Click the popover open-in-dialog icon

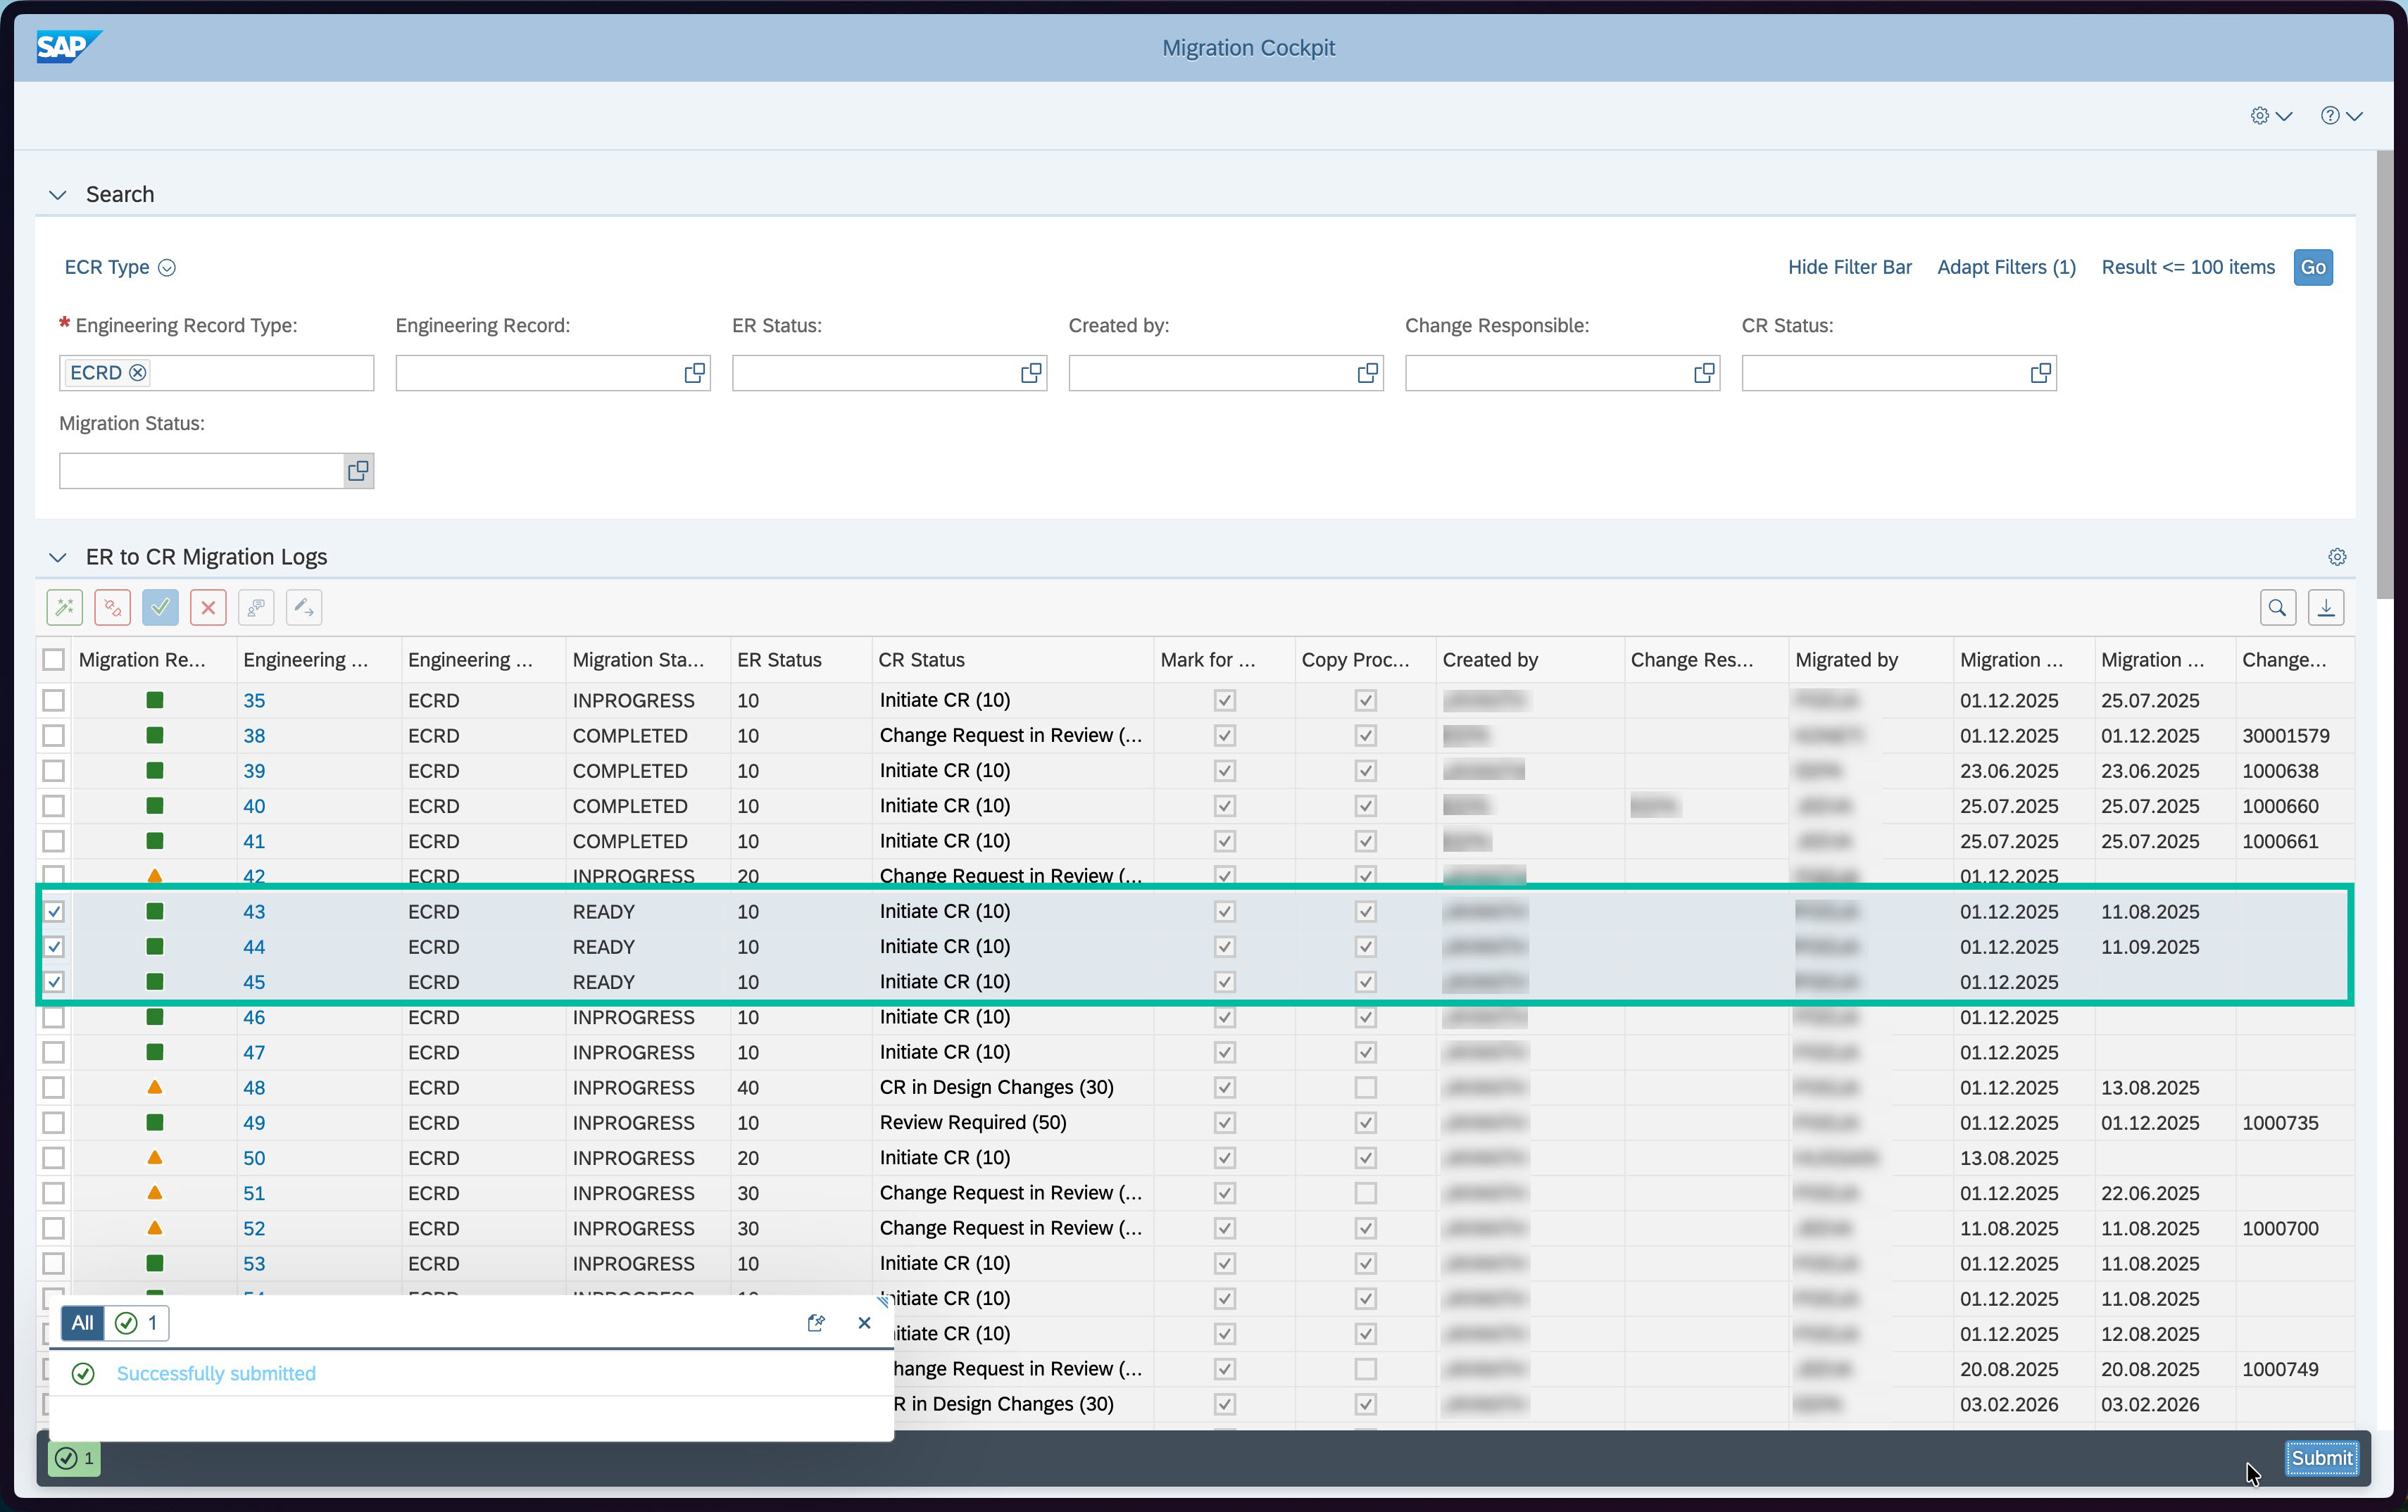816,1323
